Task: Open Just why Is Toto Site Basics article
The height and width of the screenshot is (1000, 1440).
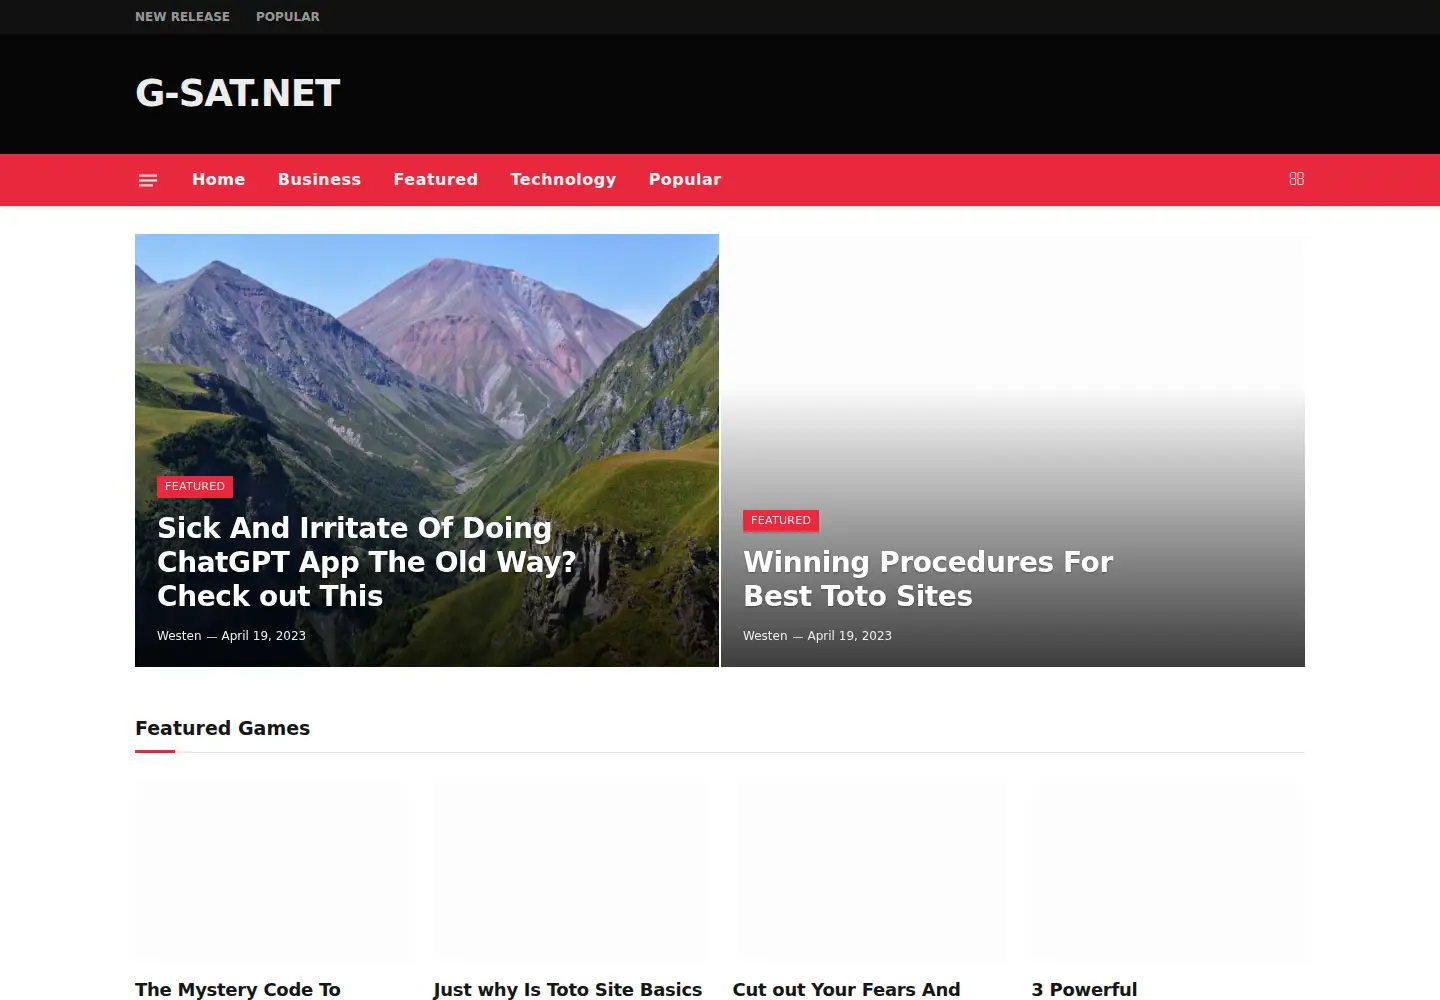Action: 567,990
